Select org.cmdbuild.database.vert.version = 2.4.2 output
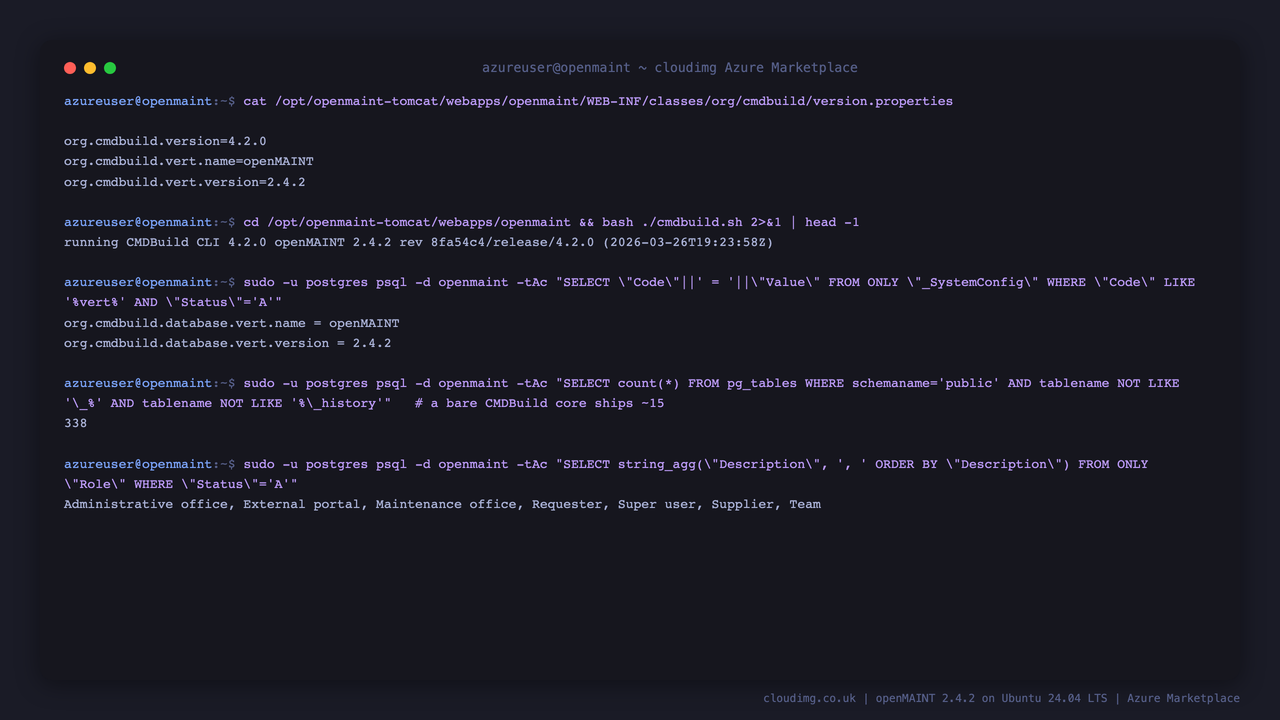Screen dimensions: 1280x720 [x=228, y=343]
